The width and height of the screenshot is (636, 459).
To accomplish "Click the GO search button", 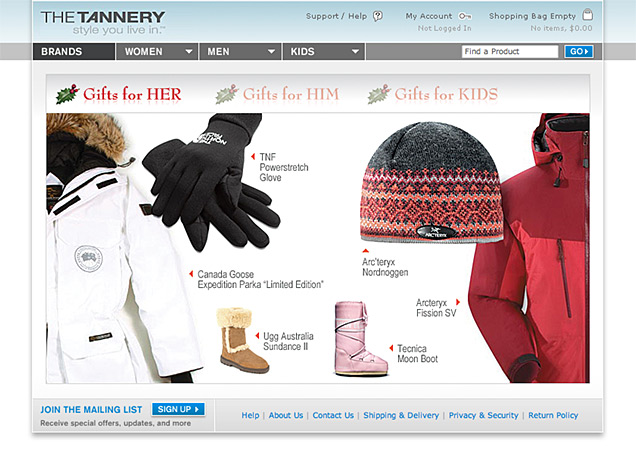I will click(x=579, y=51).
